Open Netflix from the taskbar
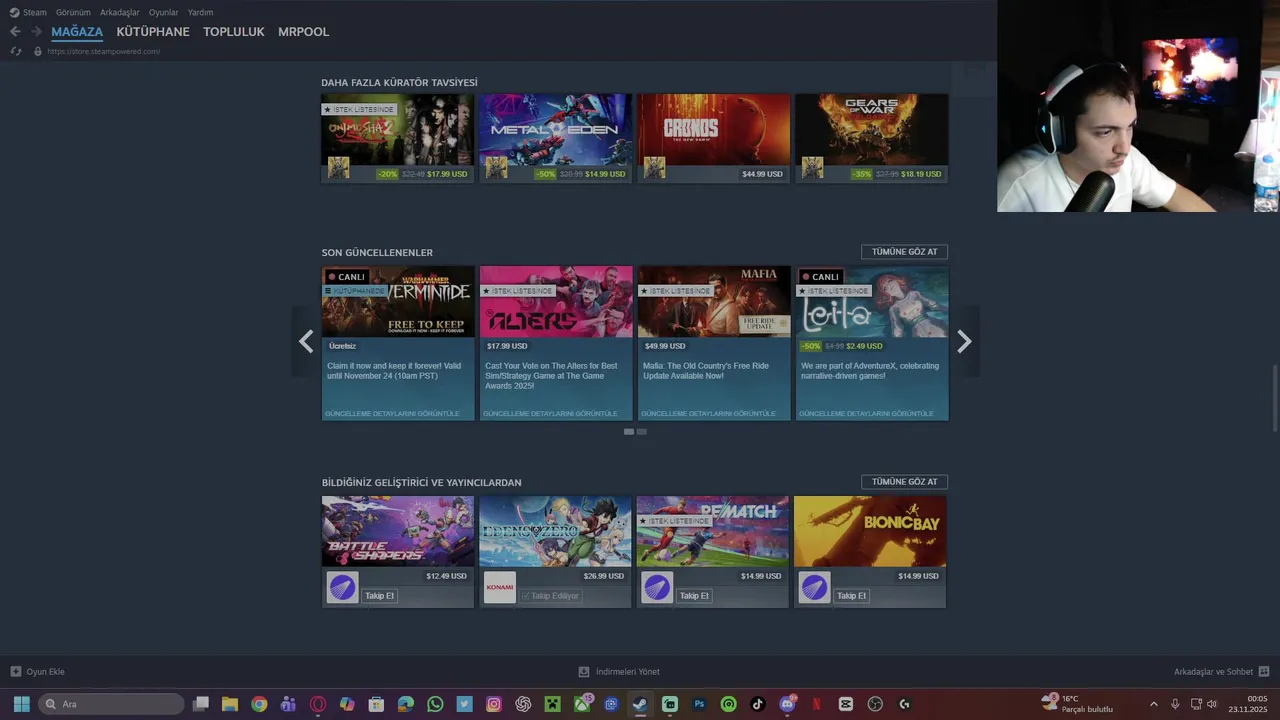Viewport: 1280px width, 720px height. [816, 704]
